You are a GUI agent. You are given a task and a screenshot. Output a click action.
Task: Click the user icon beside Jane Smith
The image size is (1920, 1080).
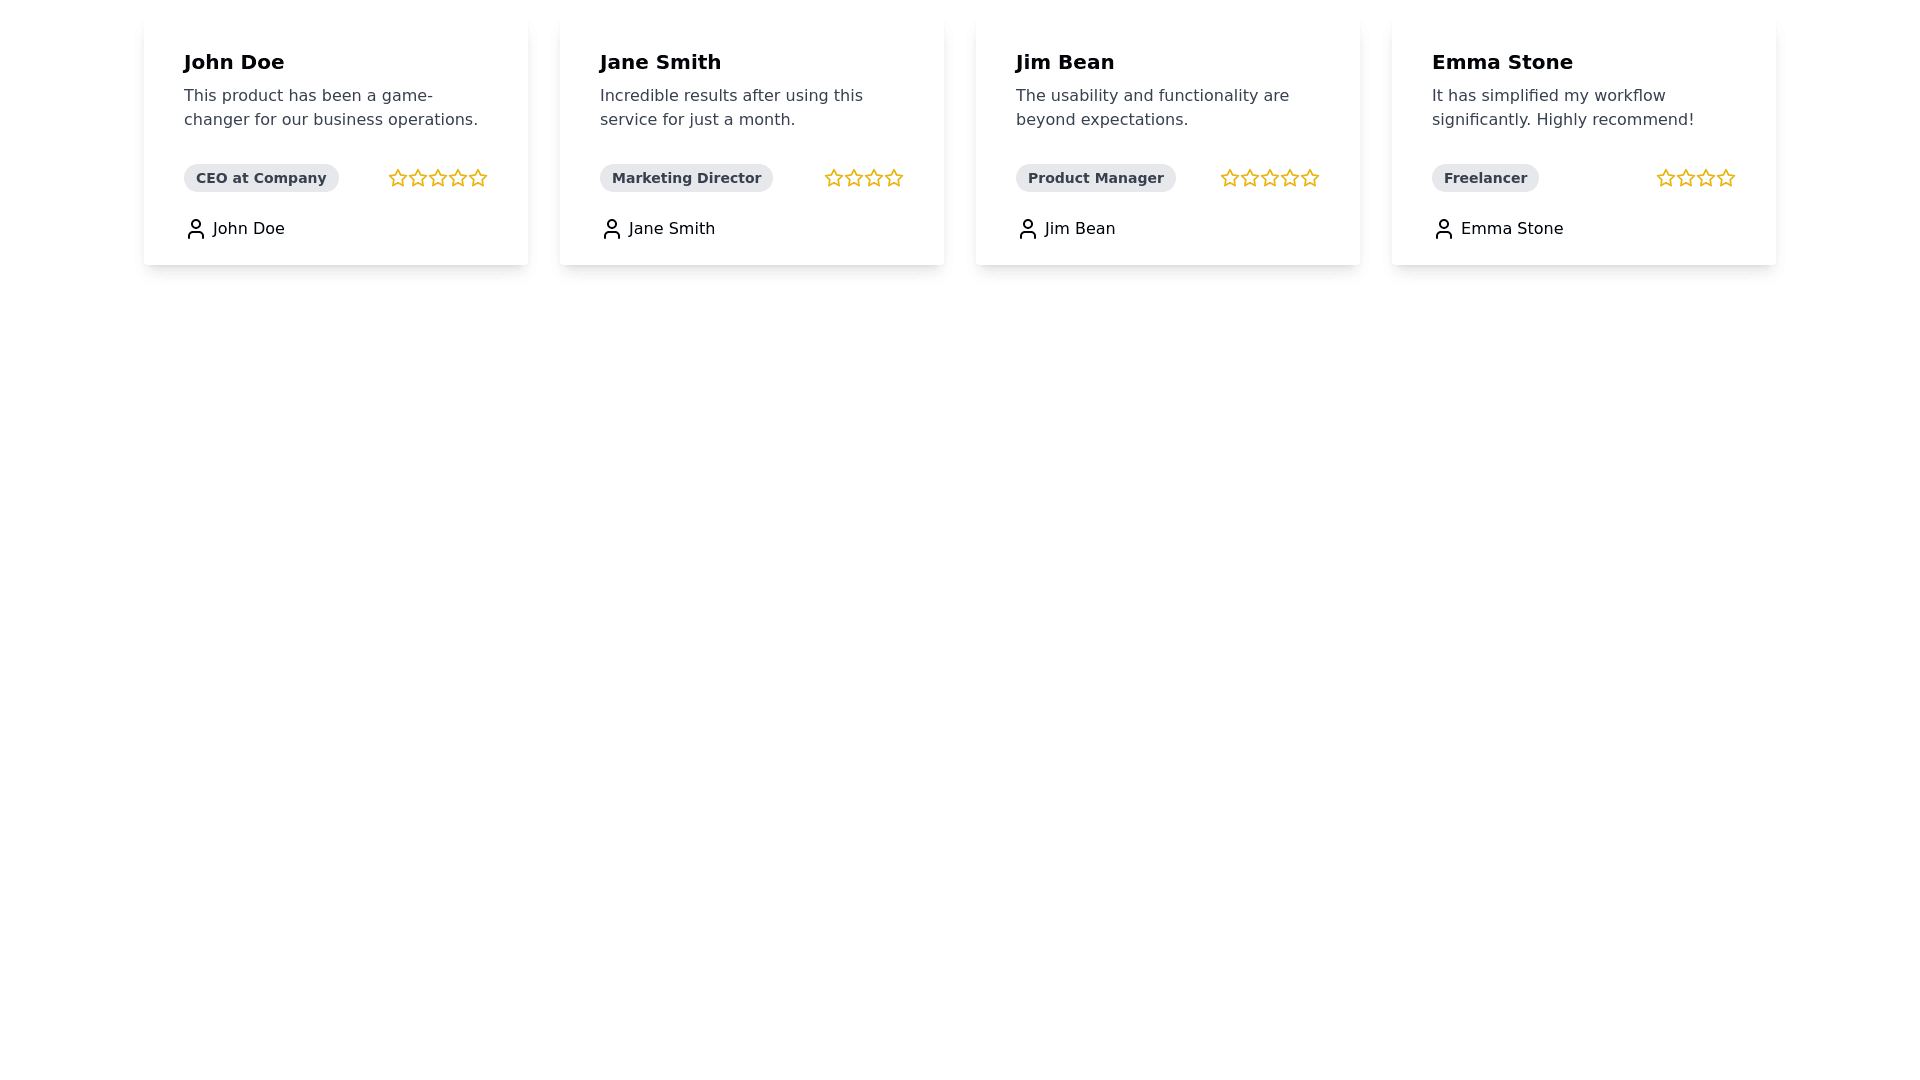[x=612, y=229]
